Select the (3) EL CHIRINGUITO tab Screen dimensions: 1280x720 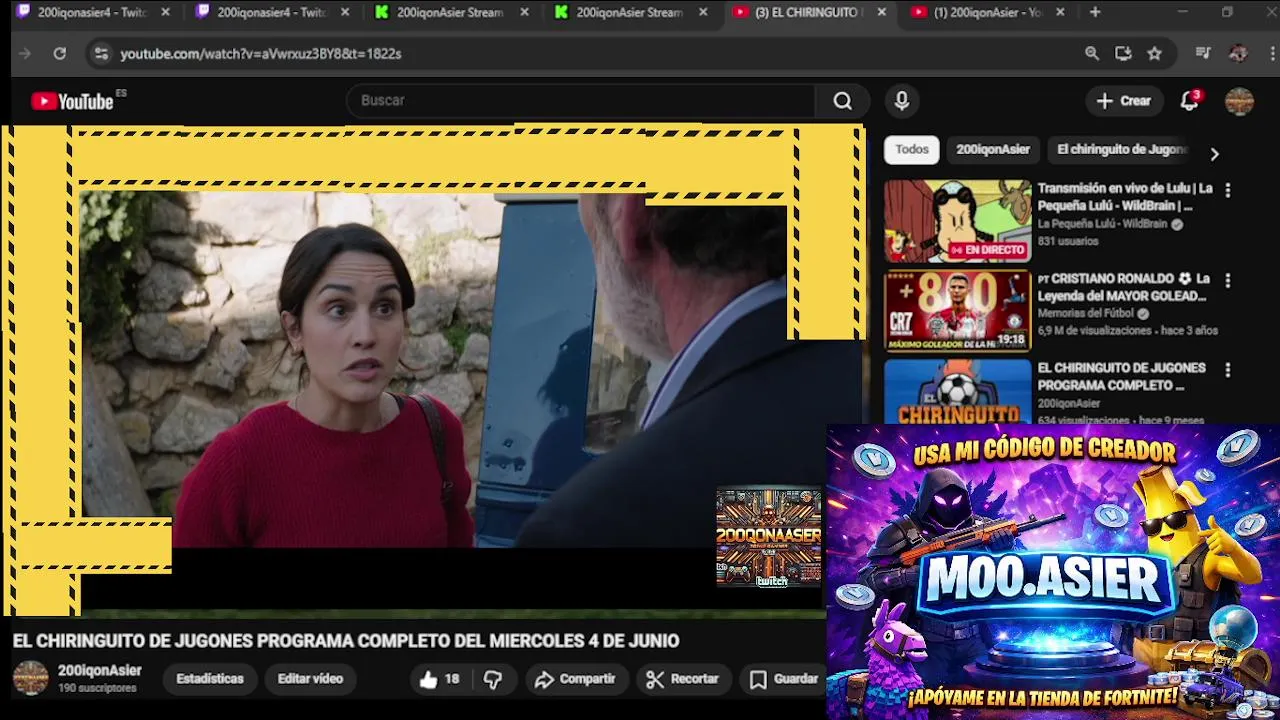808,12
